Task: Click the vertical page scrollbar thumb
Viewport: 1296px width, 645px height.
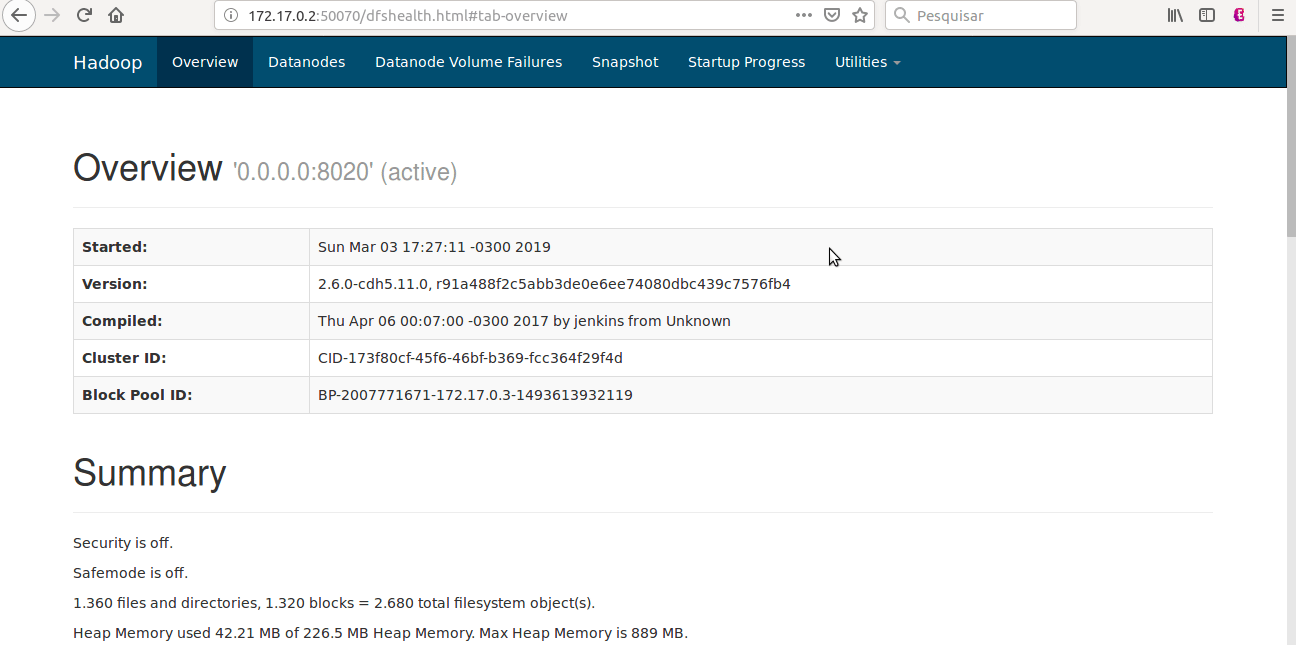Action: [1290, 138]
